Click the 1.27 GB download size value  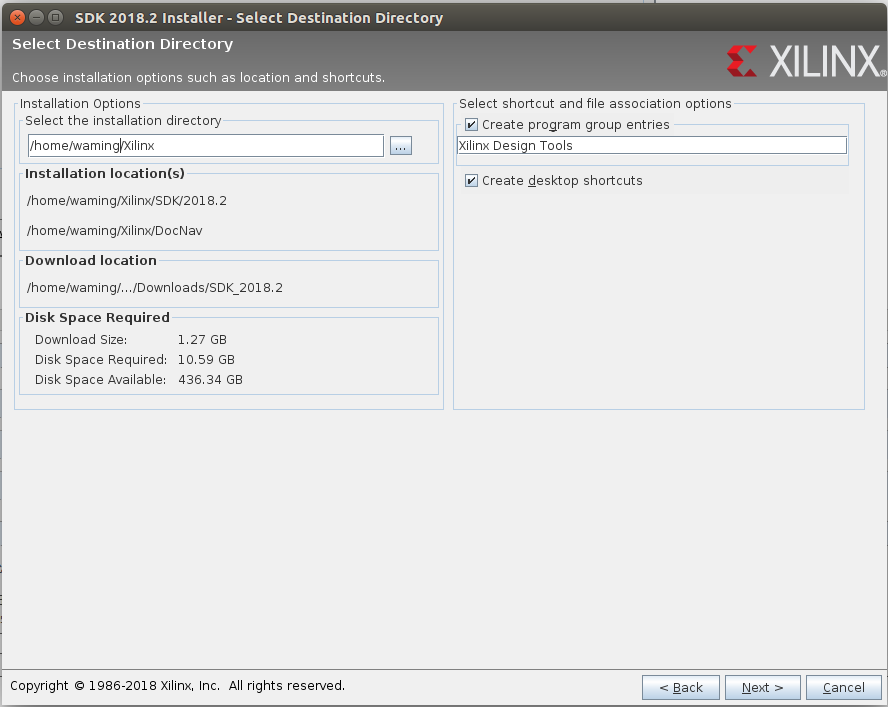tap(202, 339)
